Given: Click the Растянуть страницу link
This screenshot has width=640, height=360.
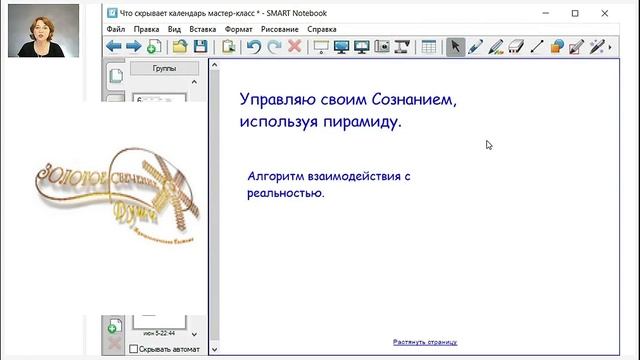Looking at the screenshot, I should [425, 342].
